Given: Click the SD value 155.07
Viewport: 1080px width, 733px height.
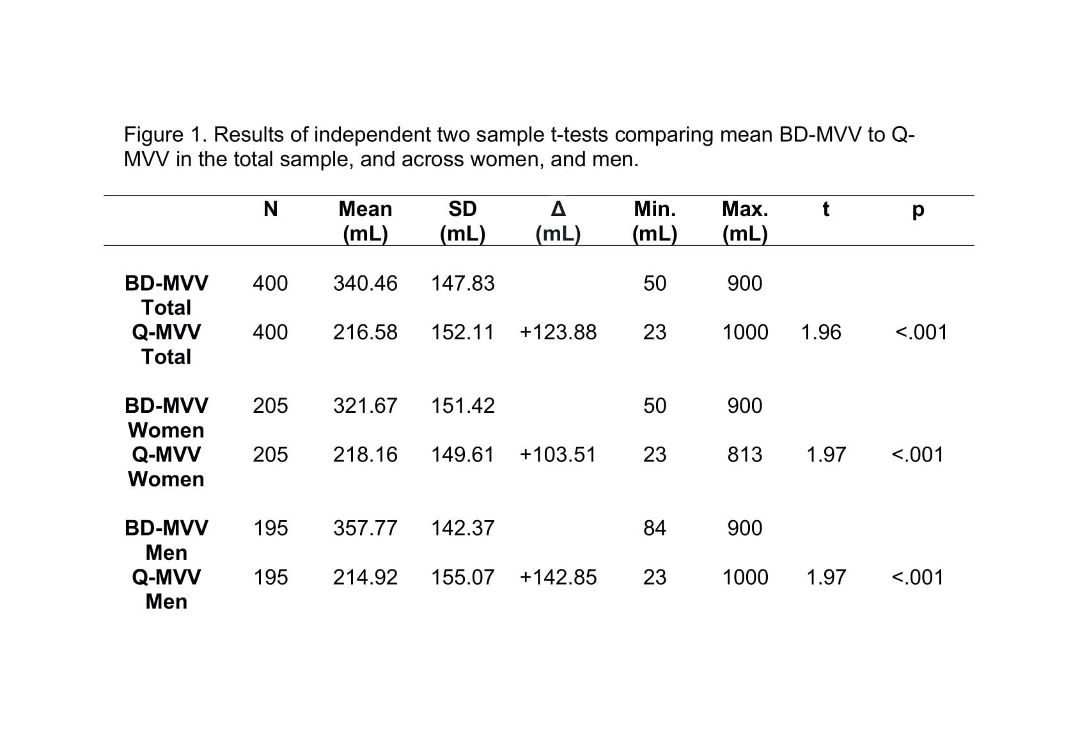Looking at the screenshot, I should click(463, 577).
